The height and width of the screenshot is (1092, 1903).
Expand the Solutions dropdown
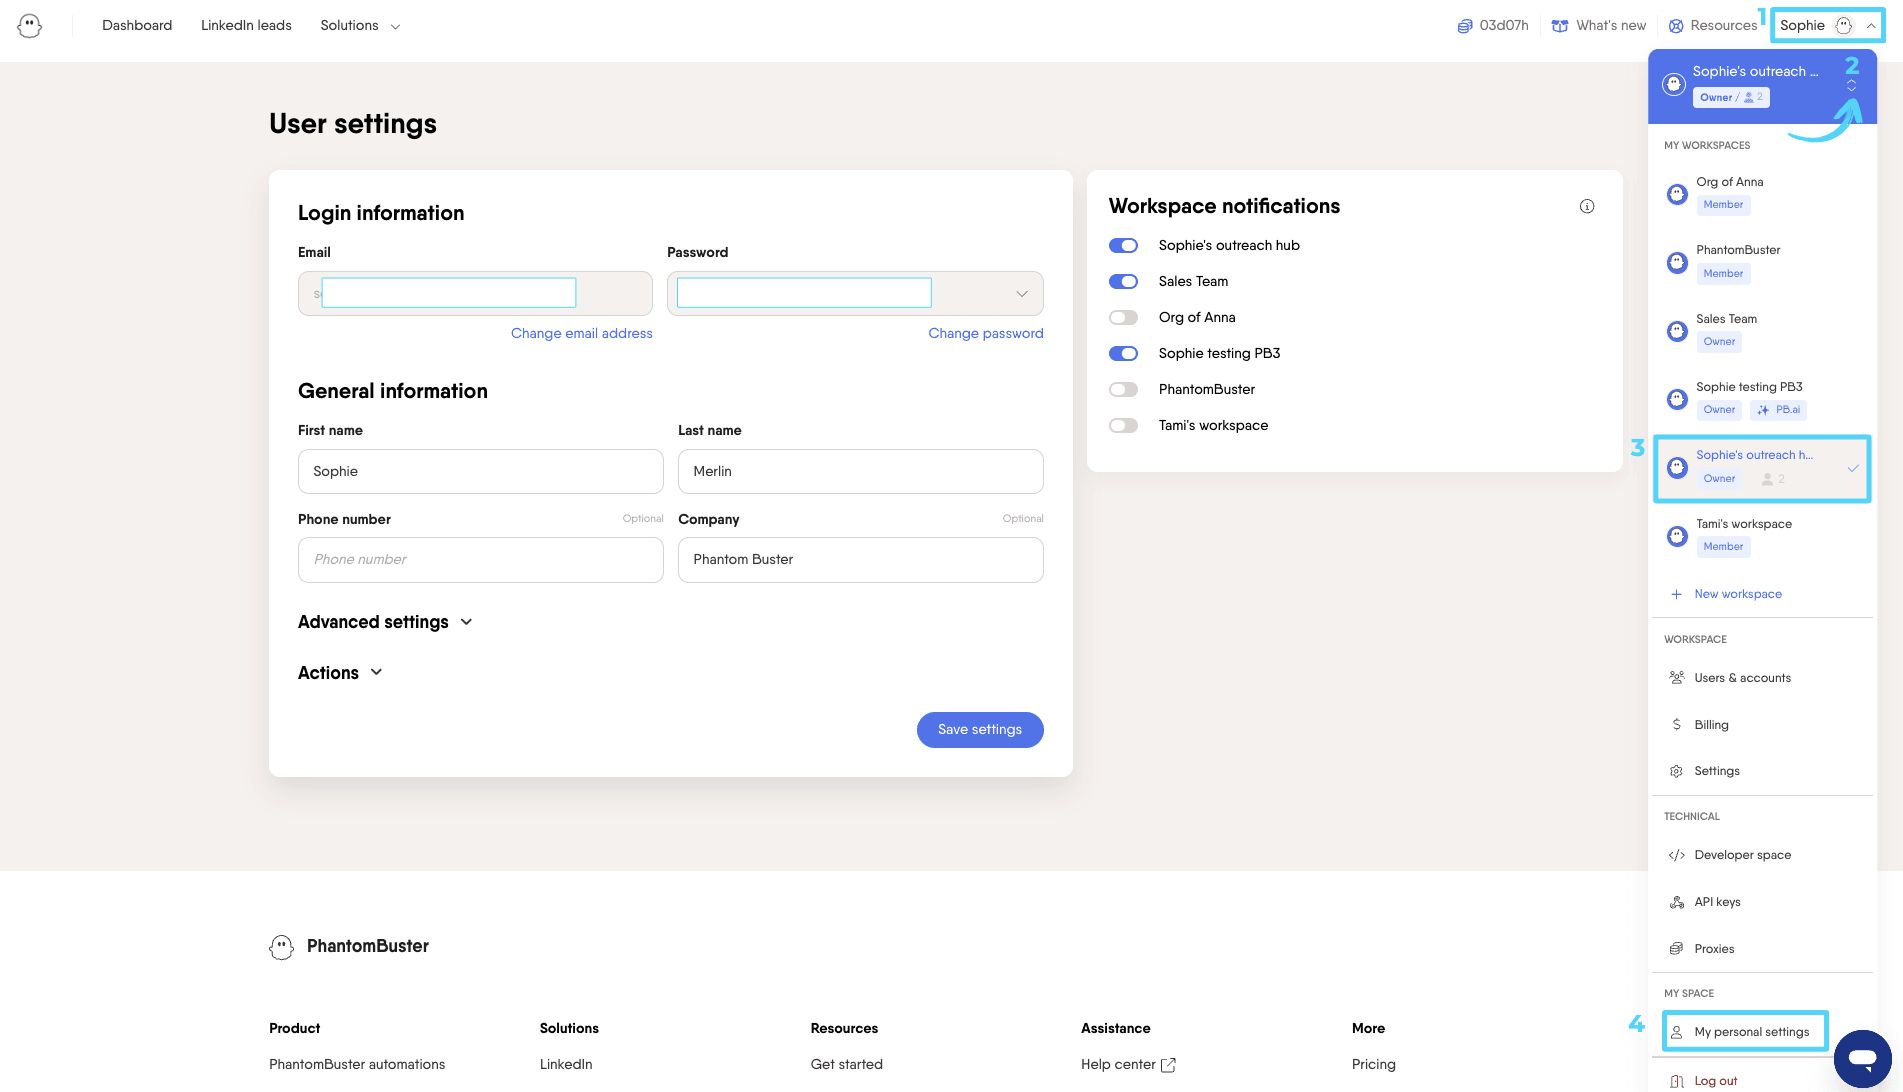pos(360,26)
